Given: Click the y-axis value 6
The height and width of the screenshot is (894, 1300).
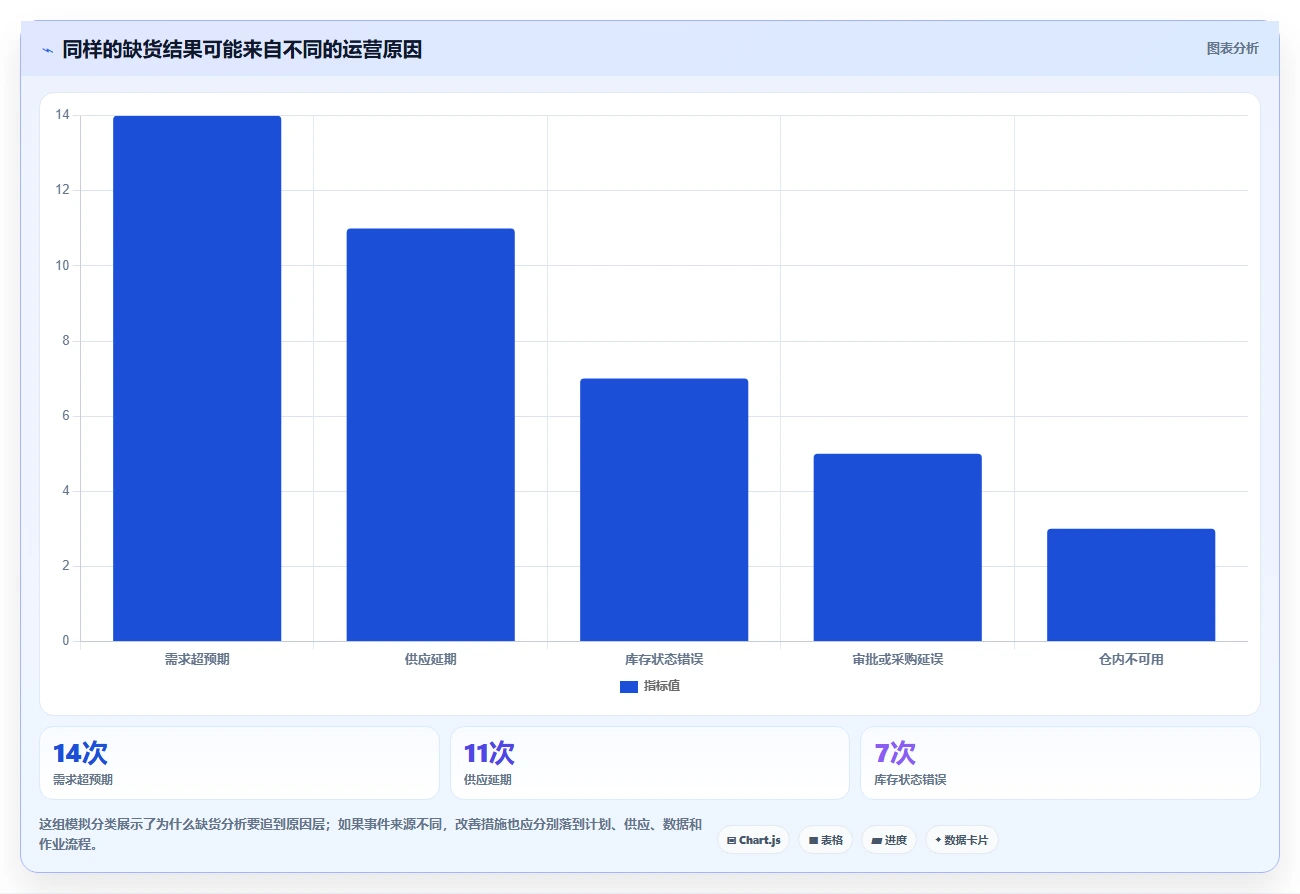Looking at the screenshot, I should pyautogui.click(x=66, y=416).
